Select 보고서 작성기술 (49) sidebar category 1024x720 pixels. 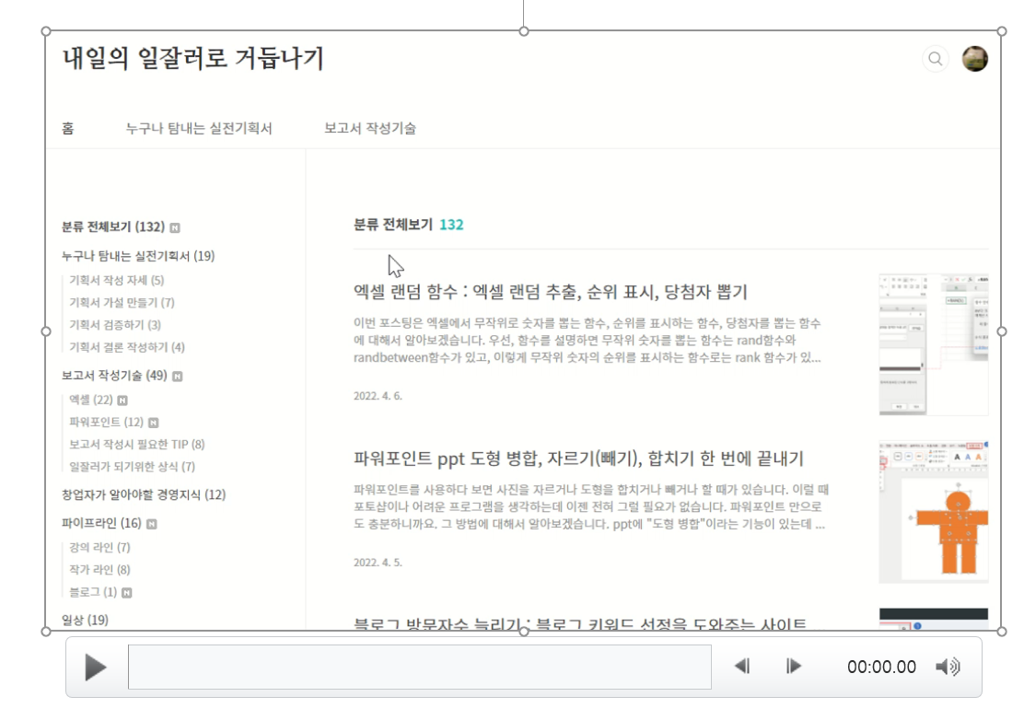[114, 375]
